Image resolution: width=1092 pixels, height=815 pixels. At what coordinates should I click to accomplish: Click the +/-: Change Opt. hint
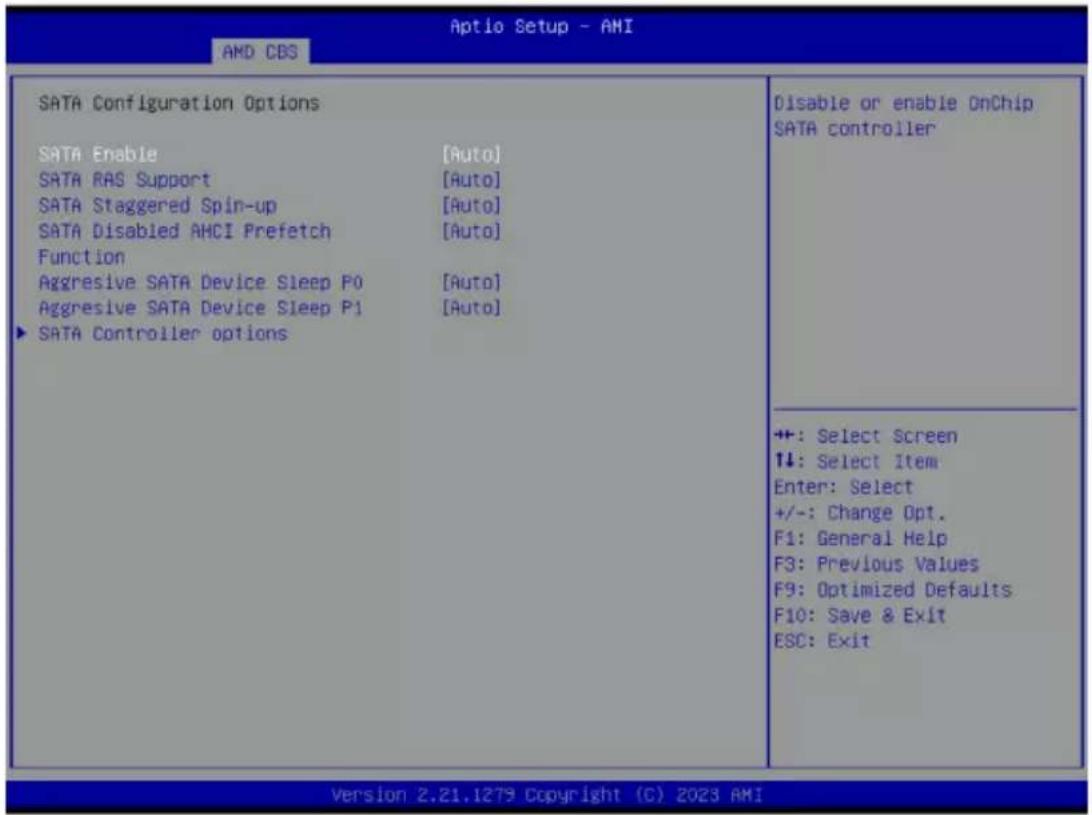[860, 513]
